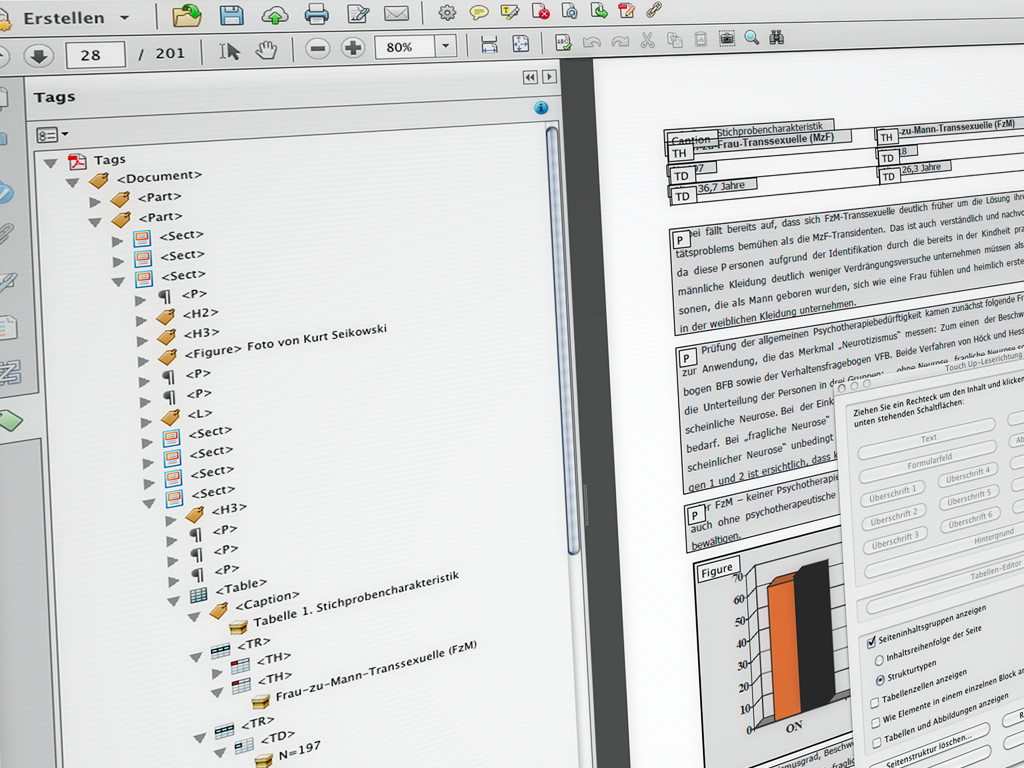The width and height of the screenshot is (1024, 768).
Task: Save the document with the floppy disk icon
Action: click(231, 14)
